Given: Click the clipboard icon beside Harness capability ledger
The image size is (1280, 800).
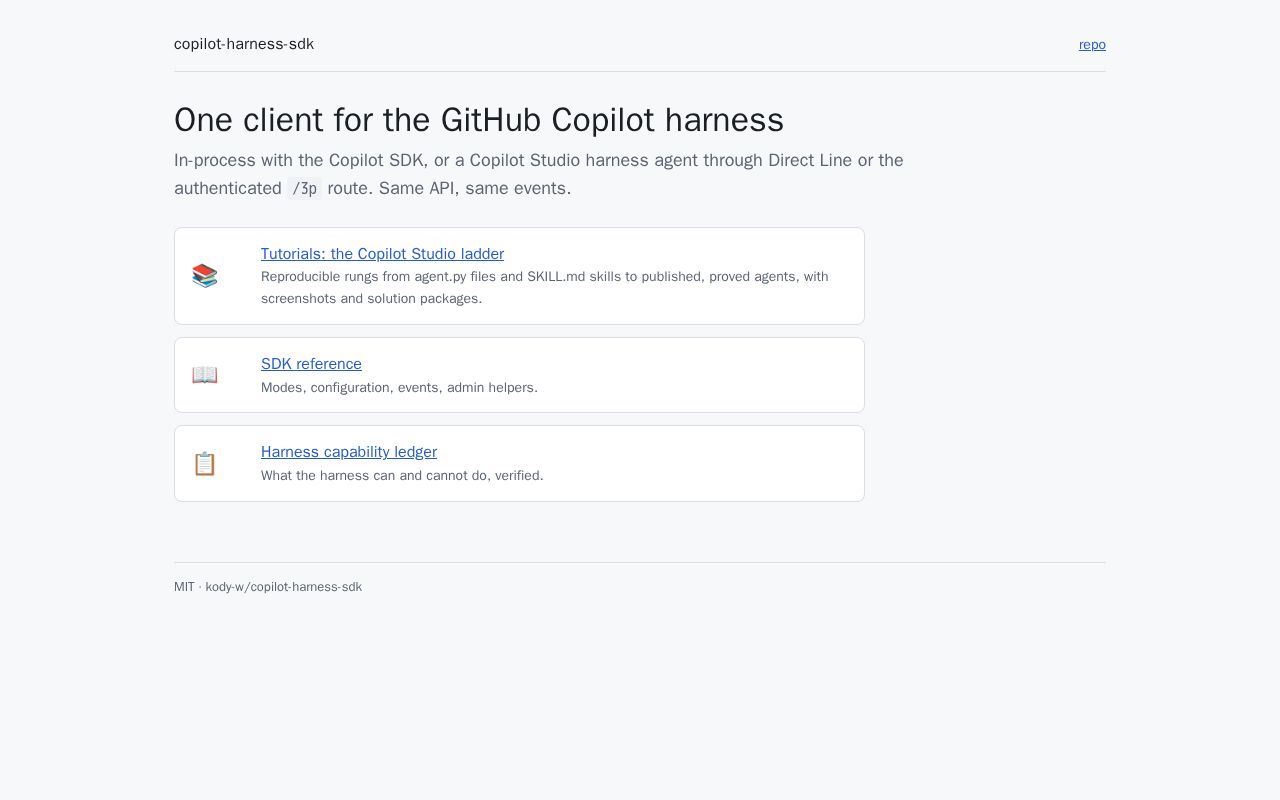Looking at the screenshot, I should (205, 464).
